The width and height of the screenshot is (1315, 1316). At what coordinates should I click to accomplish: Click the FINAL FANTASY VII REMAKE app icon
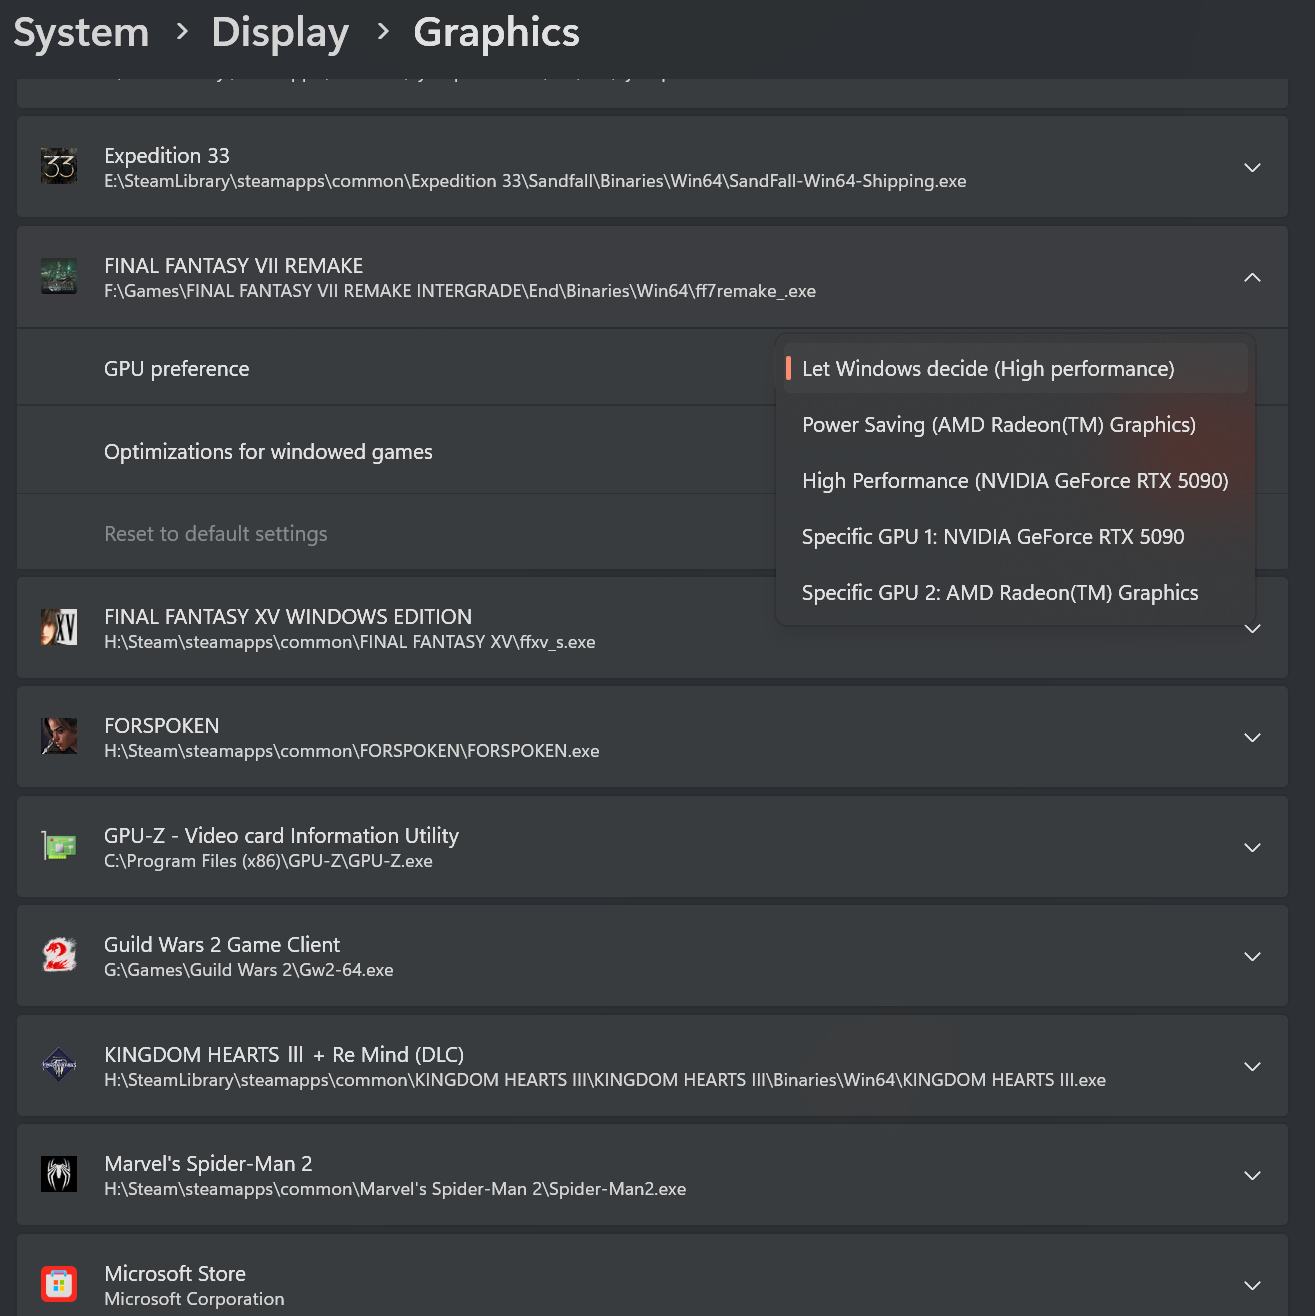(59, 276)
